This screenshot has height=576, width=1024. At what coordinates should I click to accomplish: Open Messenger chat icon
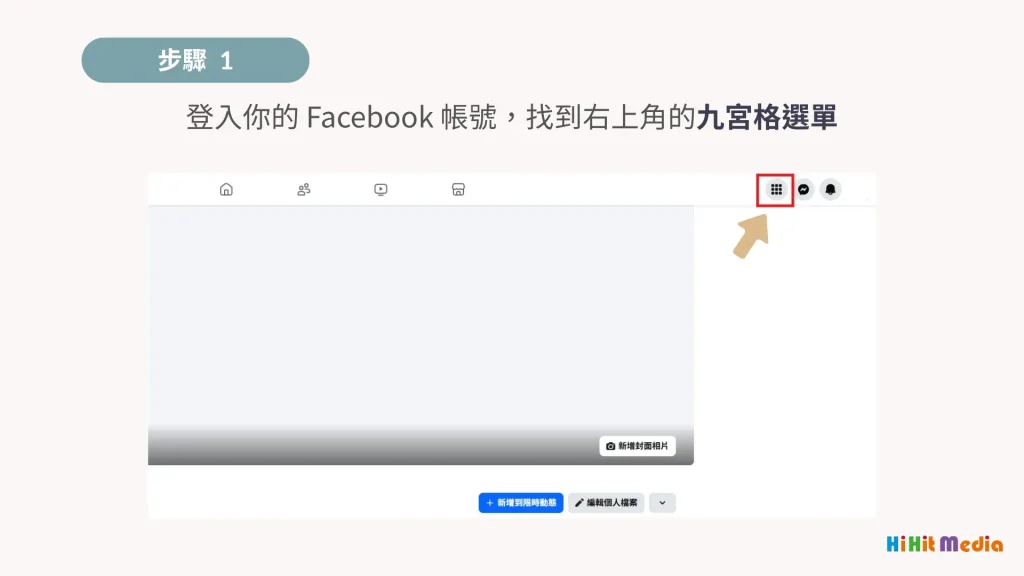[x=803, y=189]
